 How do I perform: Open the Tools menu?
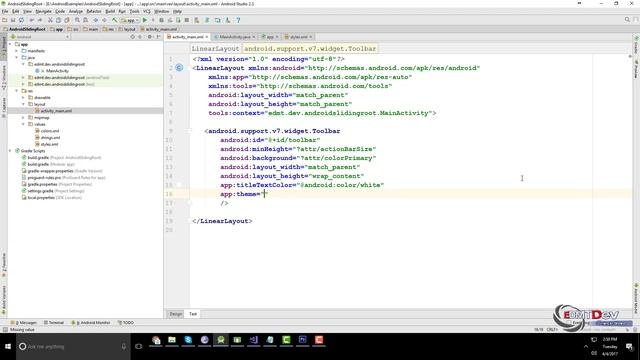click(x=134, y=11)
